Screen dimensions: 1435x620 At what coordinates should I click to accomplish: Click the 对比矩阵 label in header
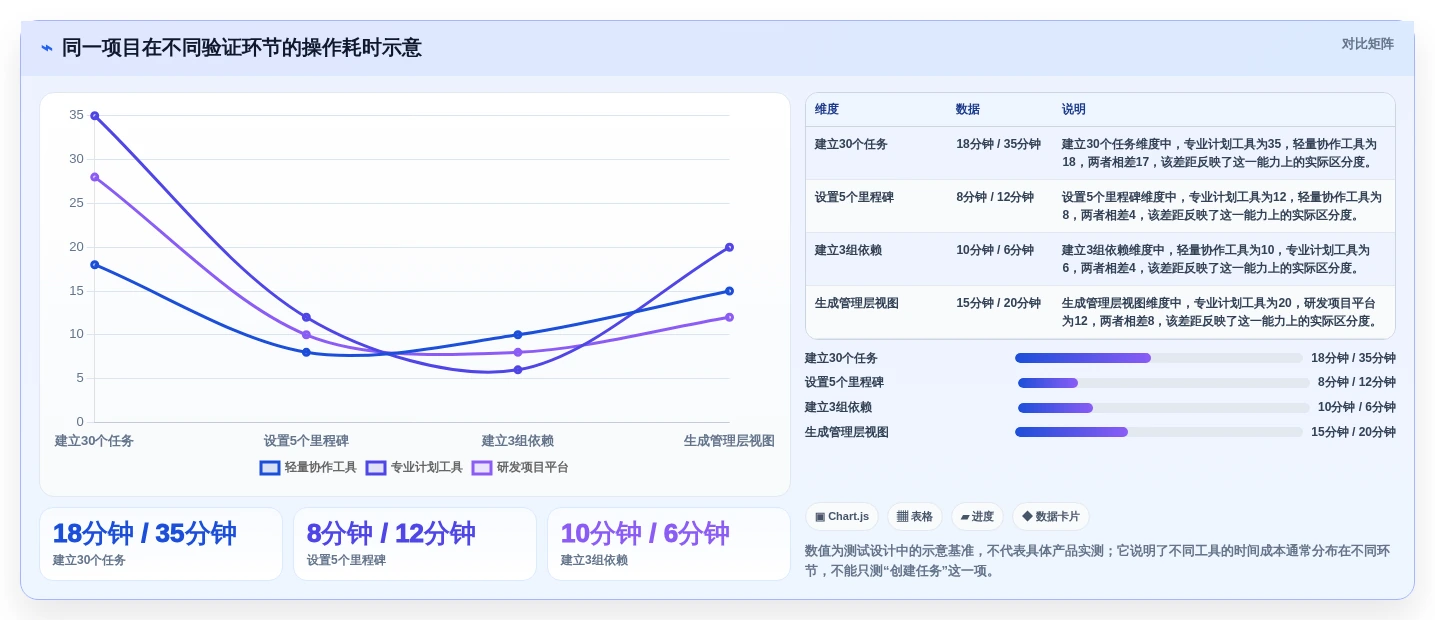[1367, 44]
